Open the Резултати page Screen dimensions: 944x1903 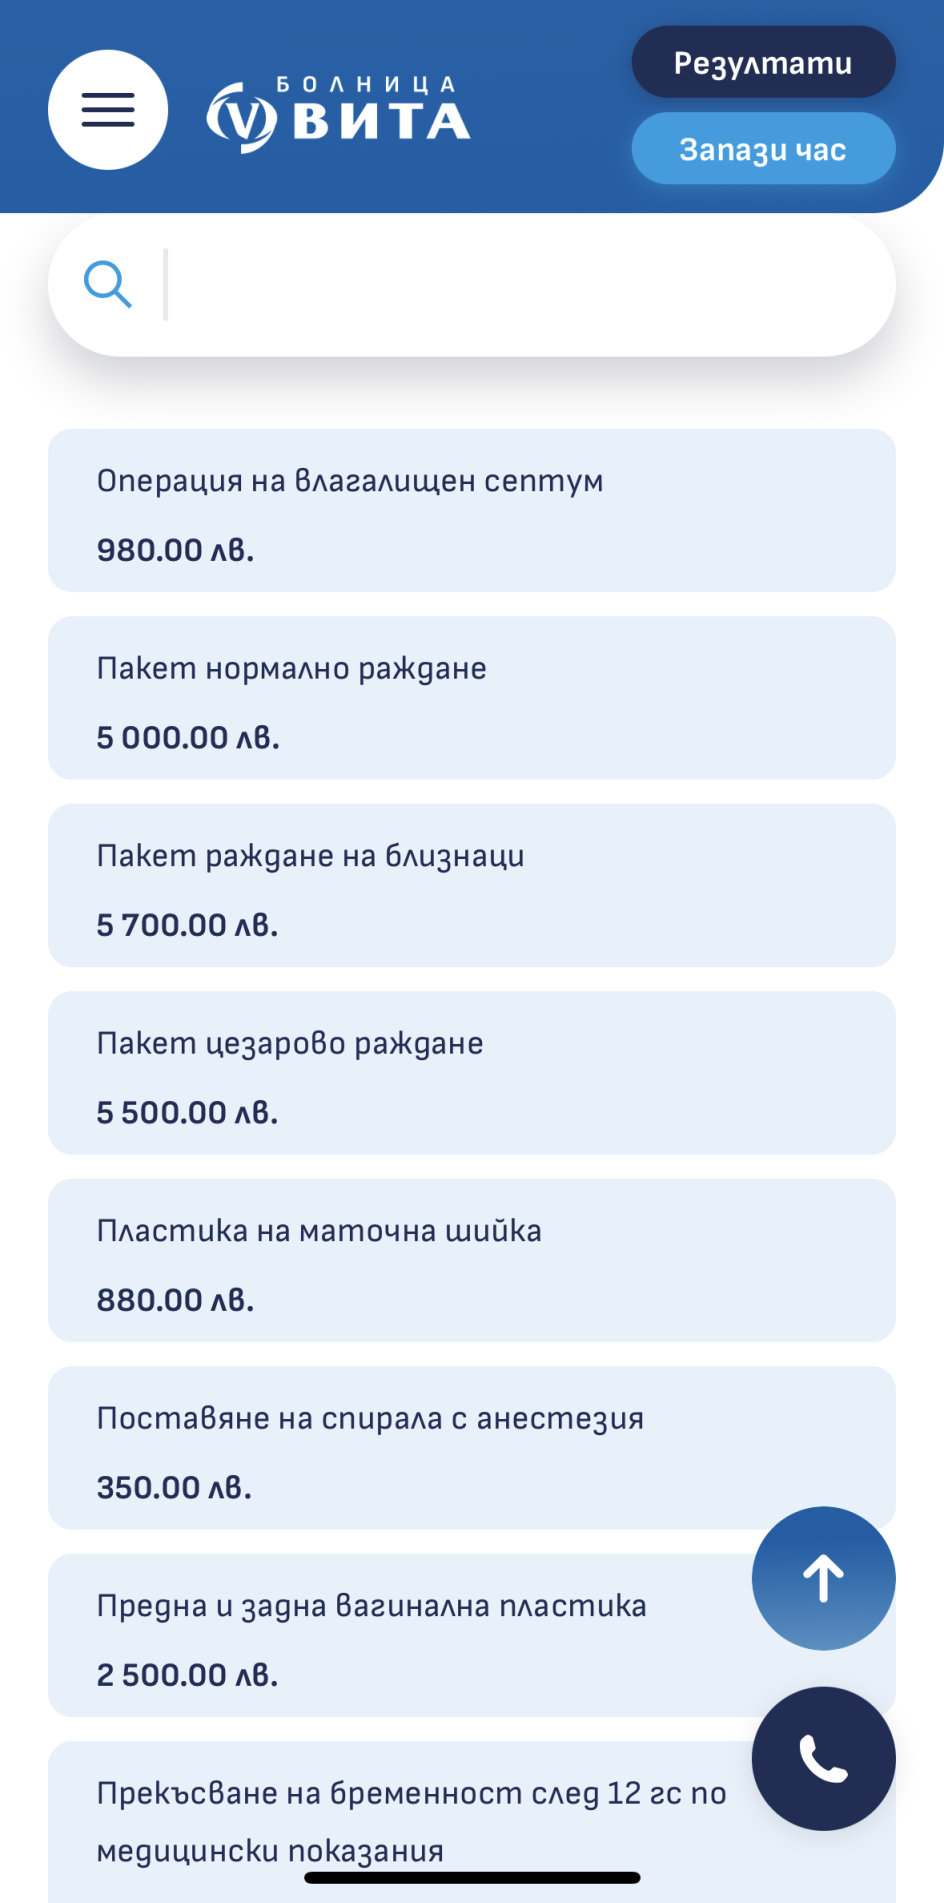(763, 63)
